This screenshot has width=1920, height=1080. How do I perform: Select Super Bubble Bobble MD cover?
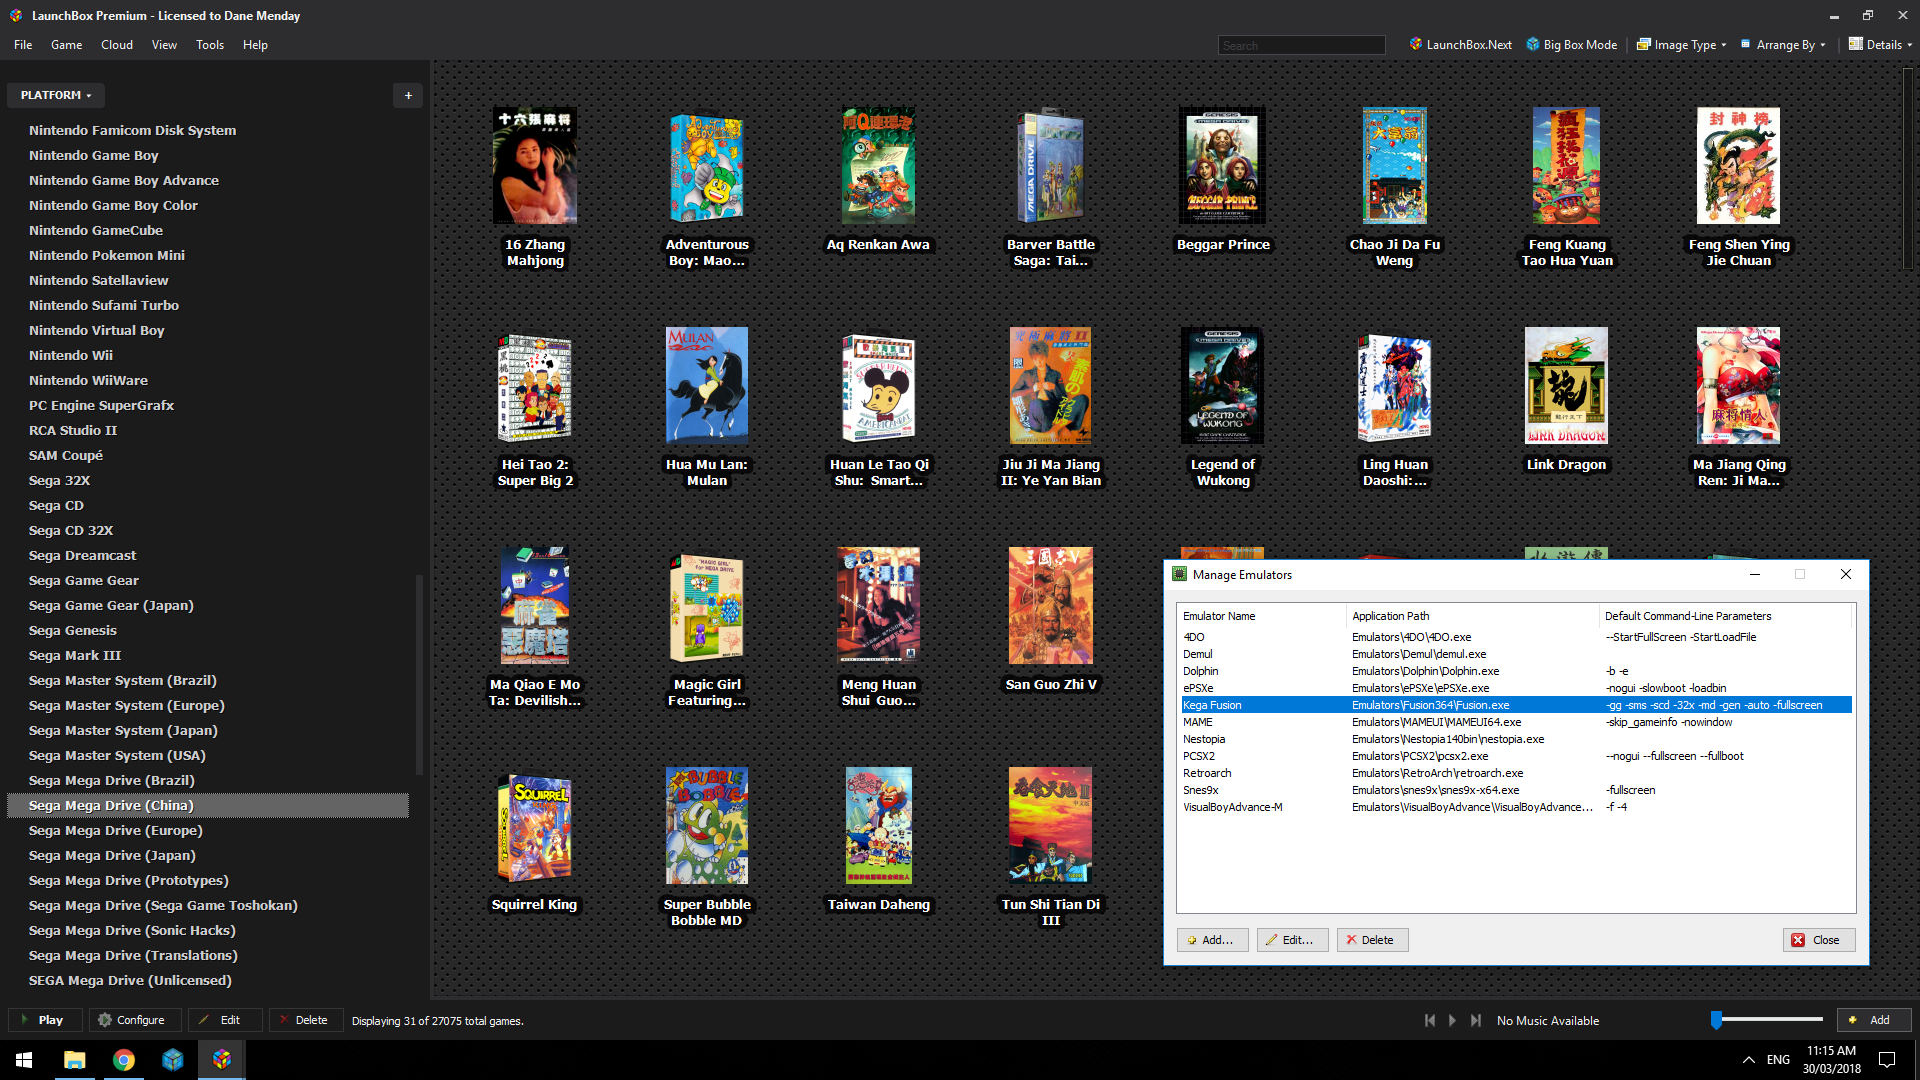(707, 825)
